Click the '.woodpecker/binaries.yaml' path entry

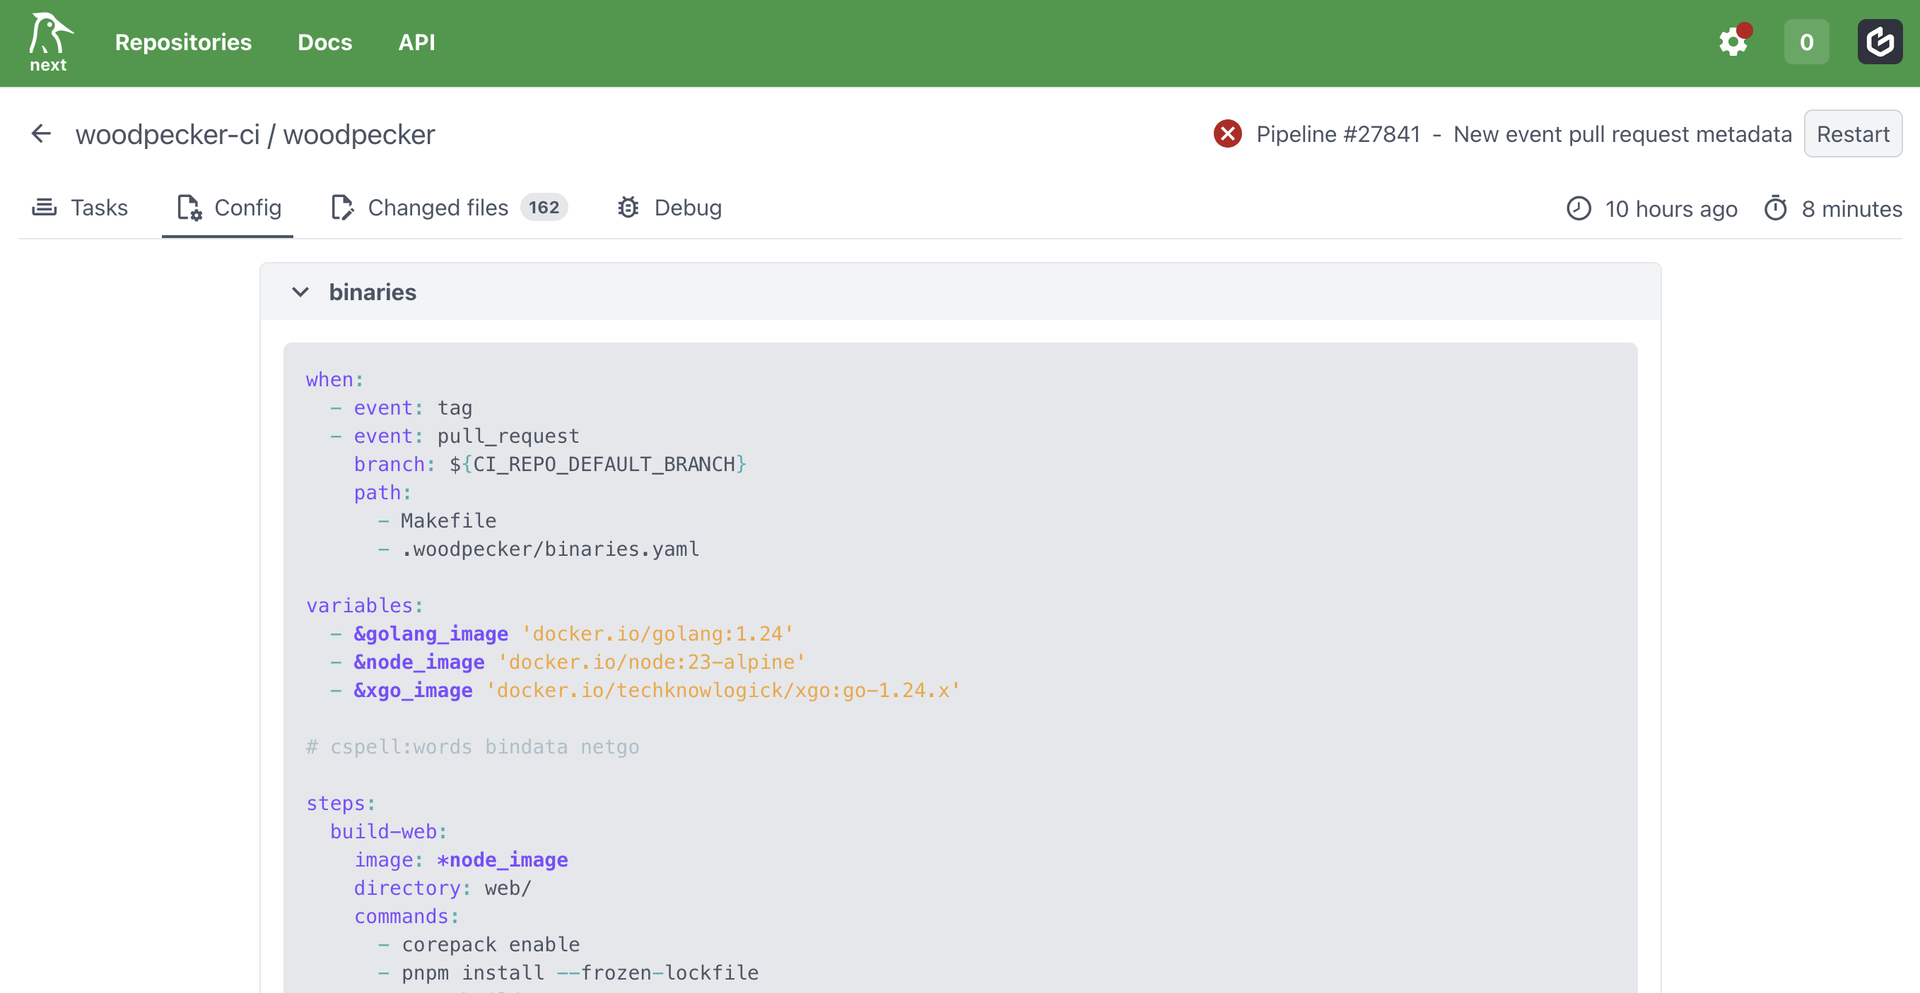tap(550, 549)
